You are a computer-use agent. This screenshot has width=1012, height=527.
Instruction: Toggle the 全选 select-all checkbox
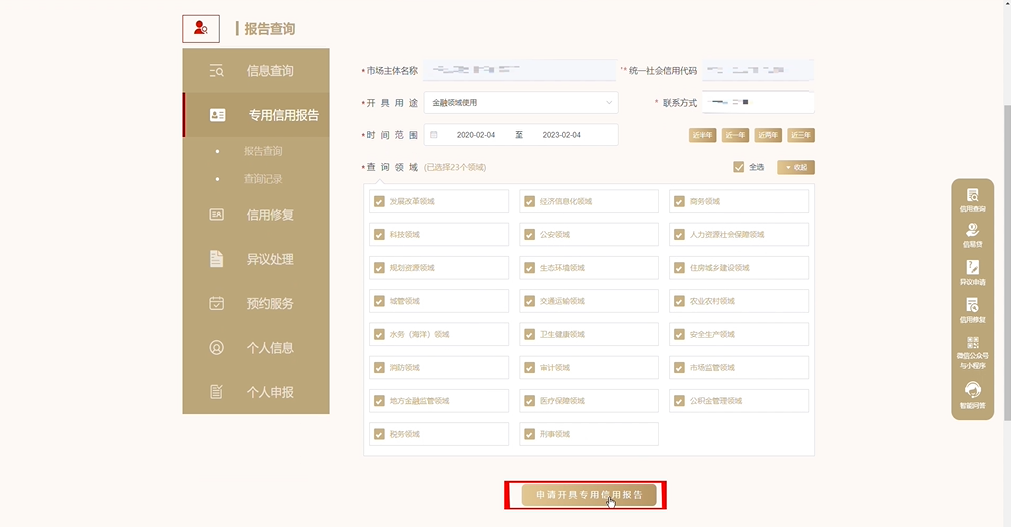tap(739, 167)
